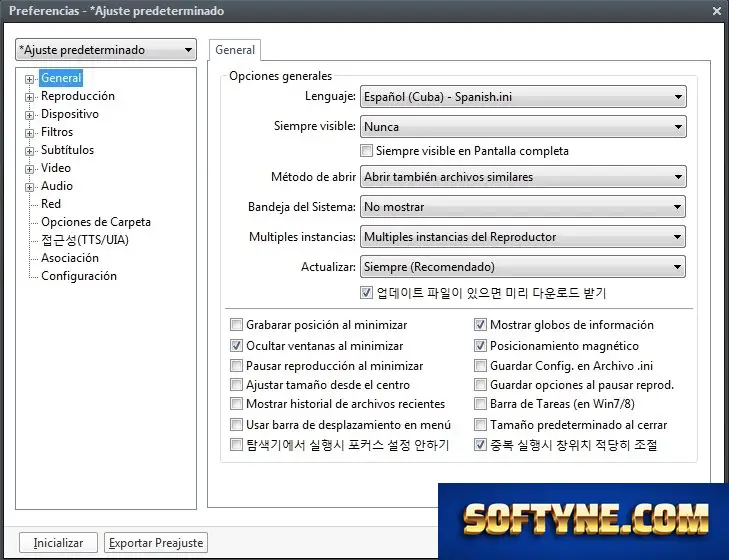
Task: Select Asociación in the tree
Action: [70, 258]
